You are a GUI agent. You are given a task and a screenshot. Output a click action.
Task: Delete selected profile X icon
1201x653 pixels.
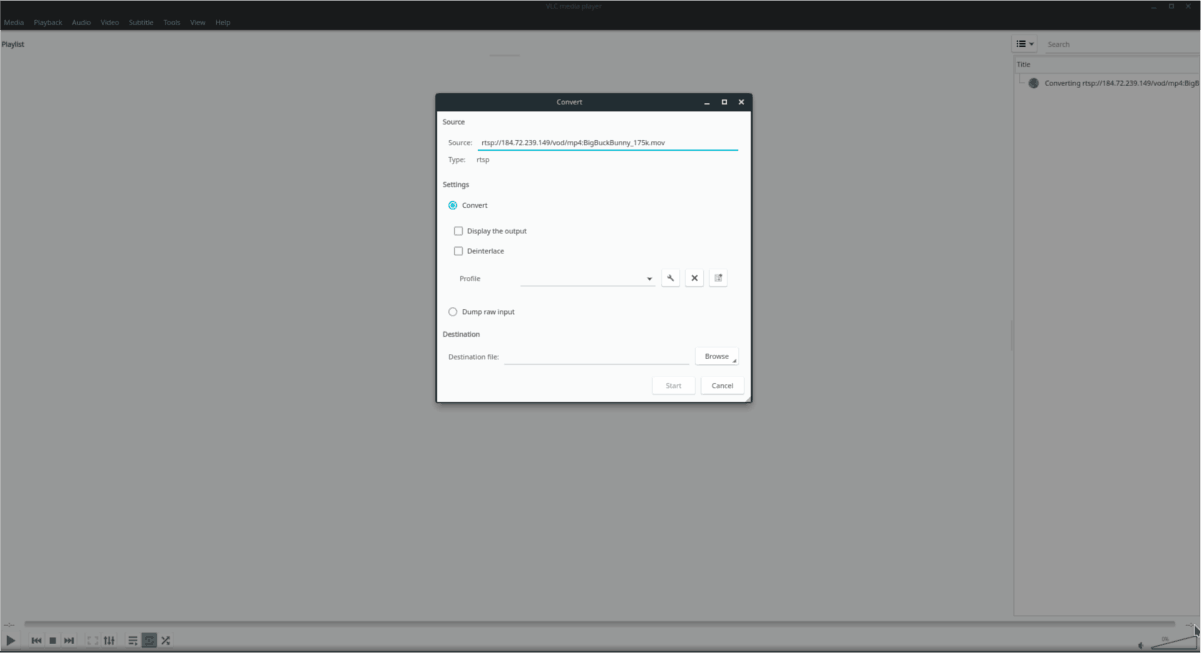pyautogui.click(x=694, y=278)
